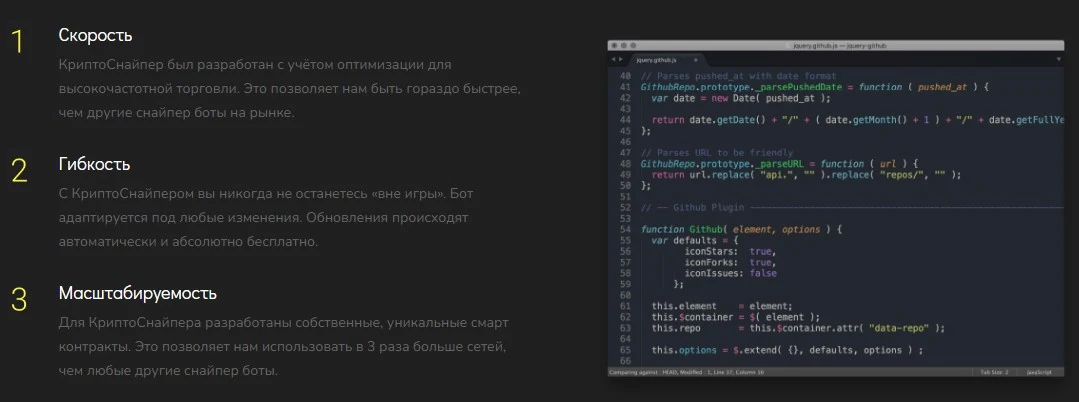1079x402 pixels.
Task: Click code line 48 _parseURL function
Action: [780, 164]
